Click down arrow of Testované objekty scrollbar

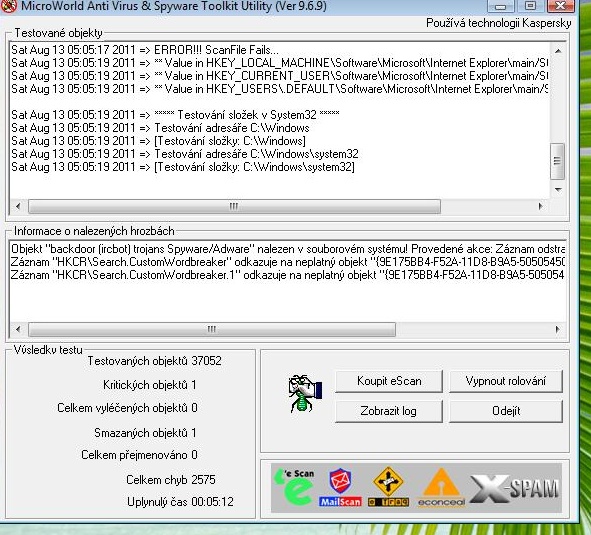(x=558, y=190)
